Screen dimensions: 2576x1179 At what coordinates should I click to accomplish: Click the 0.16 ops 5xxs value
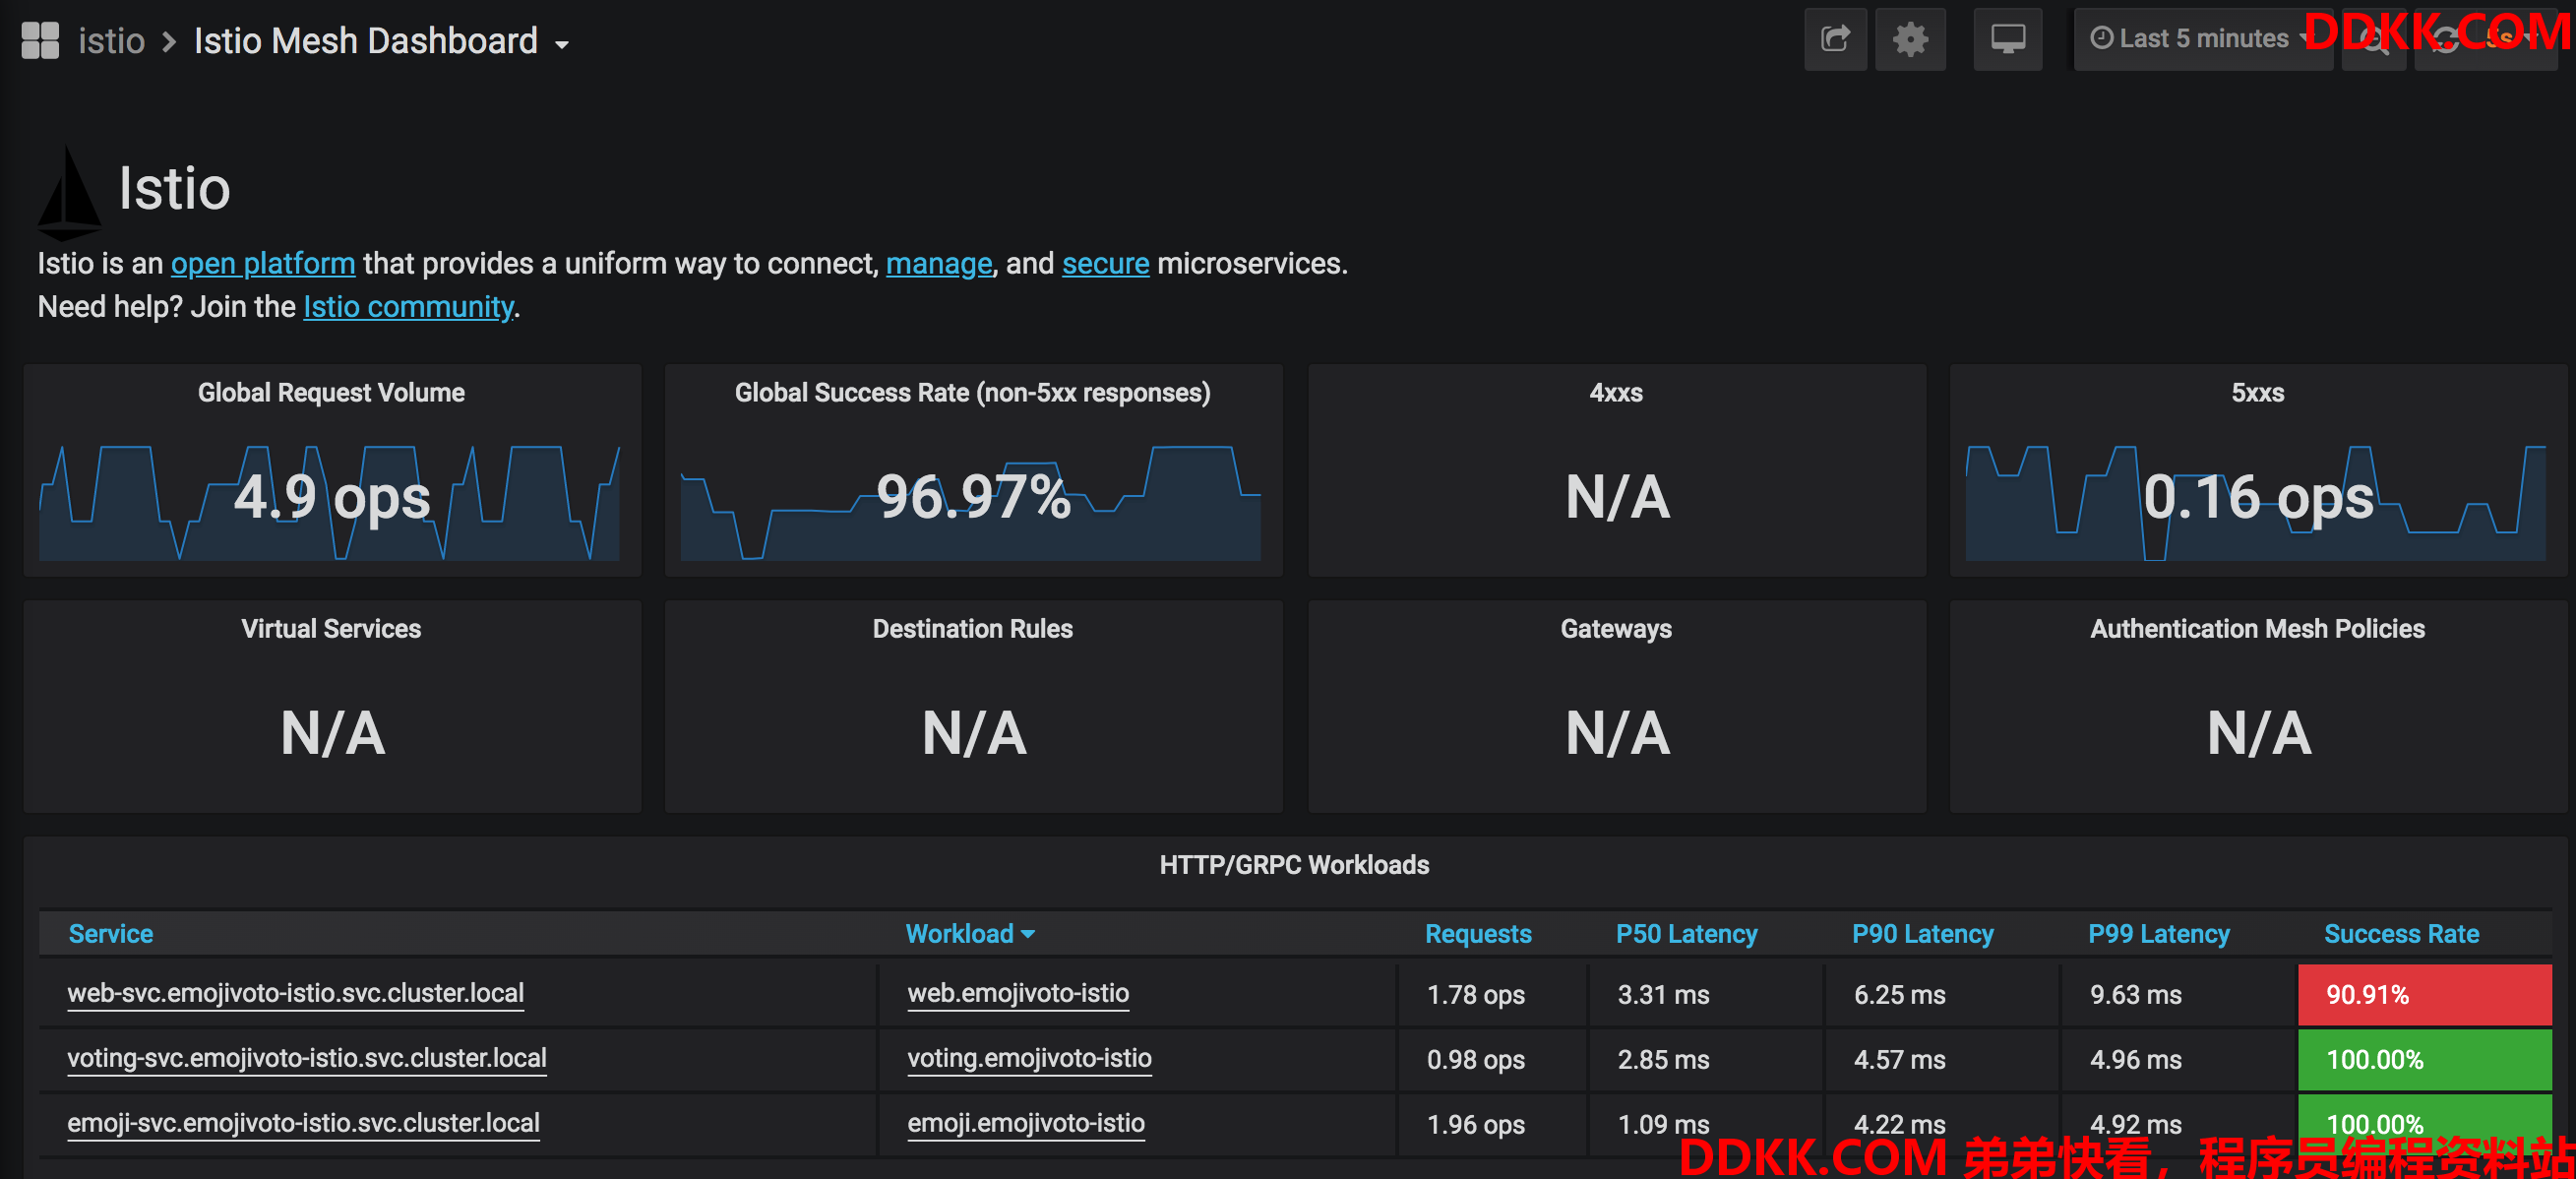[2258, 497]
